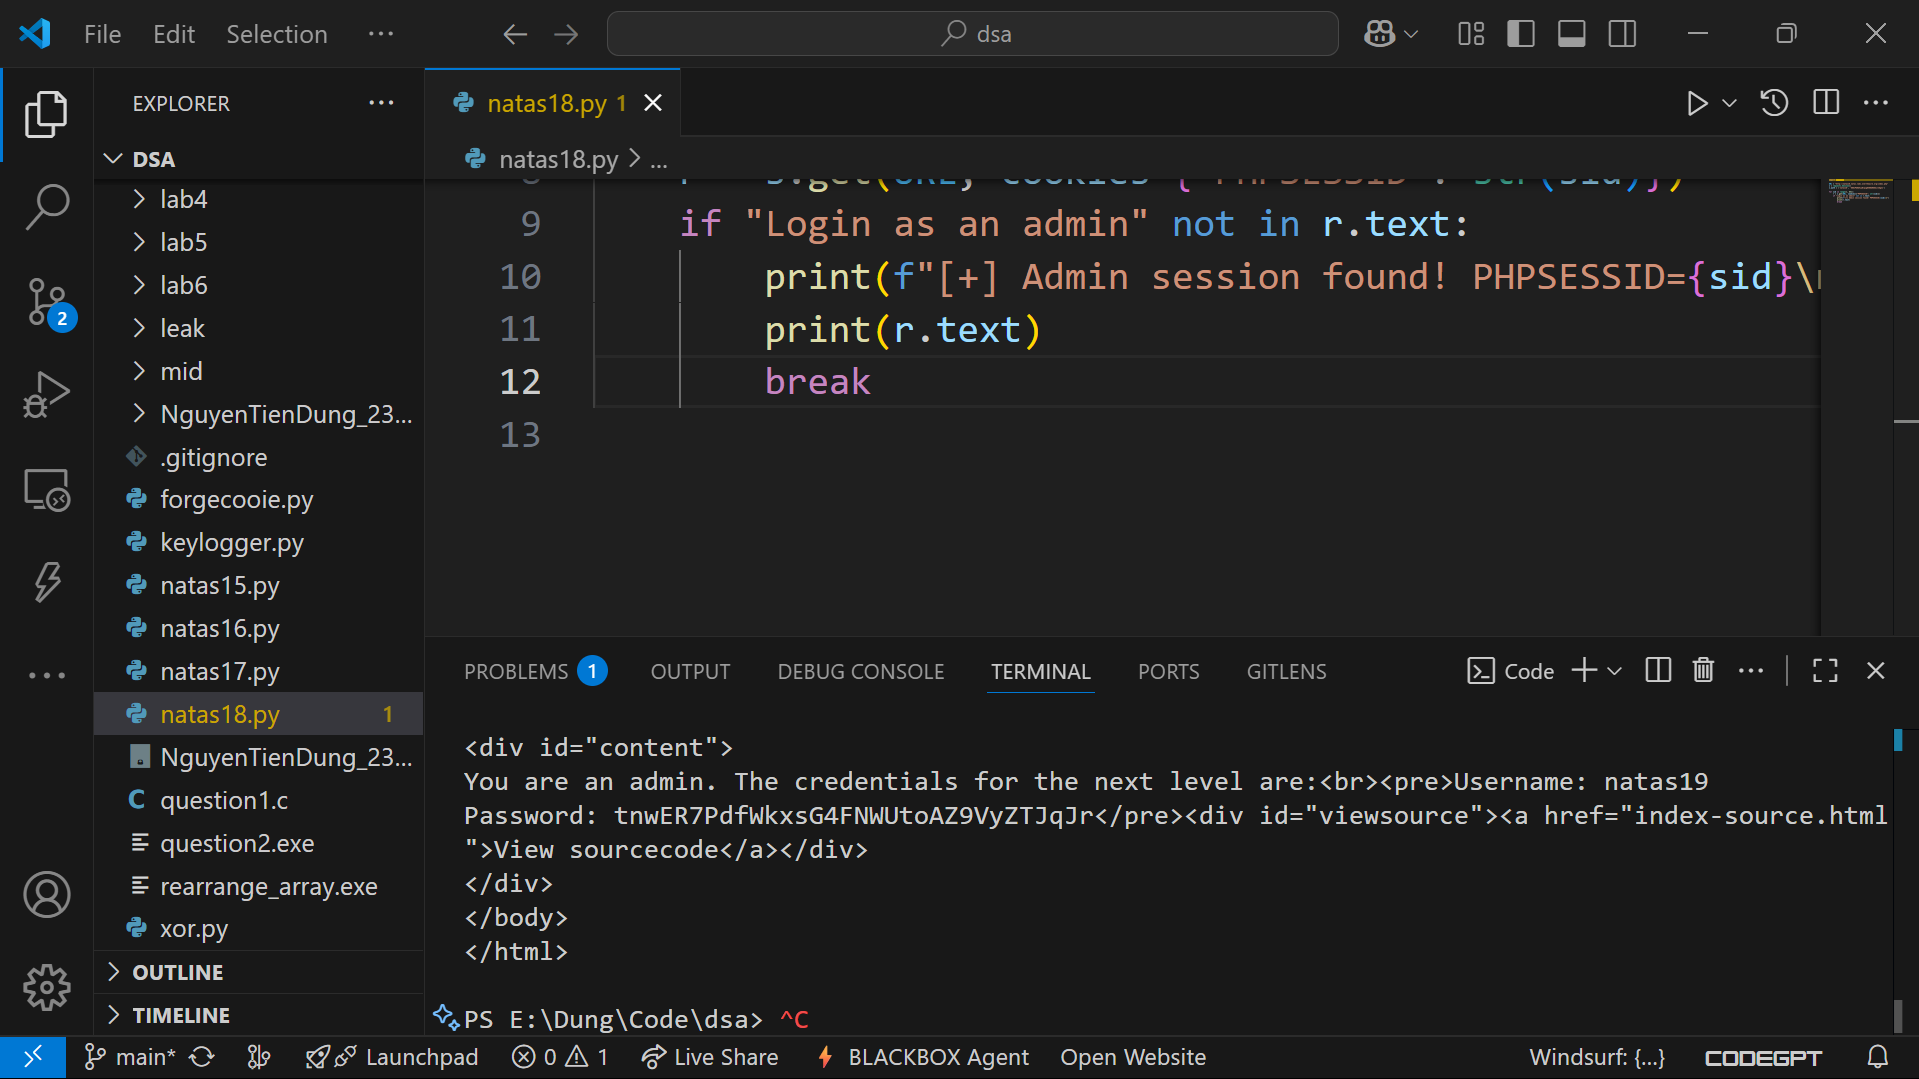This screenshot has height=1079, width=1919.
Task: Switch to the DEBUG CONSOLE tab
Action: [x=860, y=671]
